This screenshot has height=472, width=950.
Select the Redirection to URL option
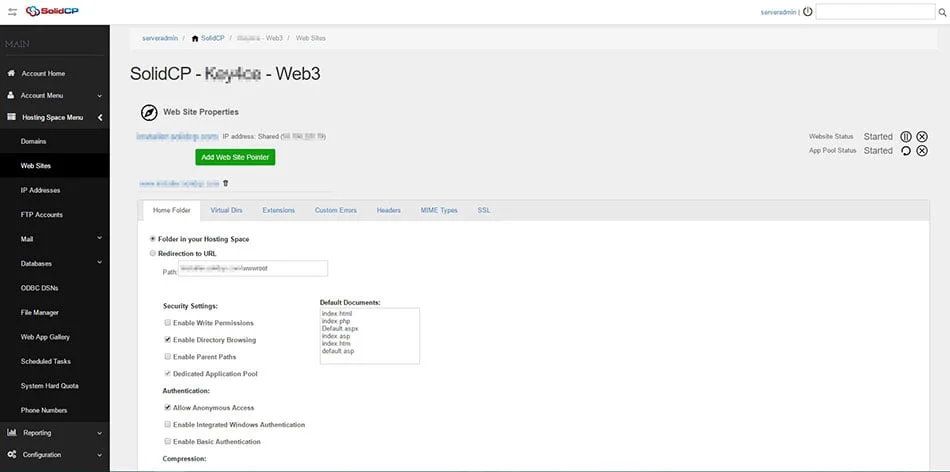(x=152, y=254)
